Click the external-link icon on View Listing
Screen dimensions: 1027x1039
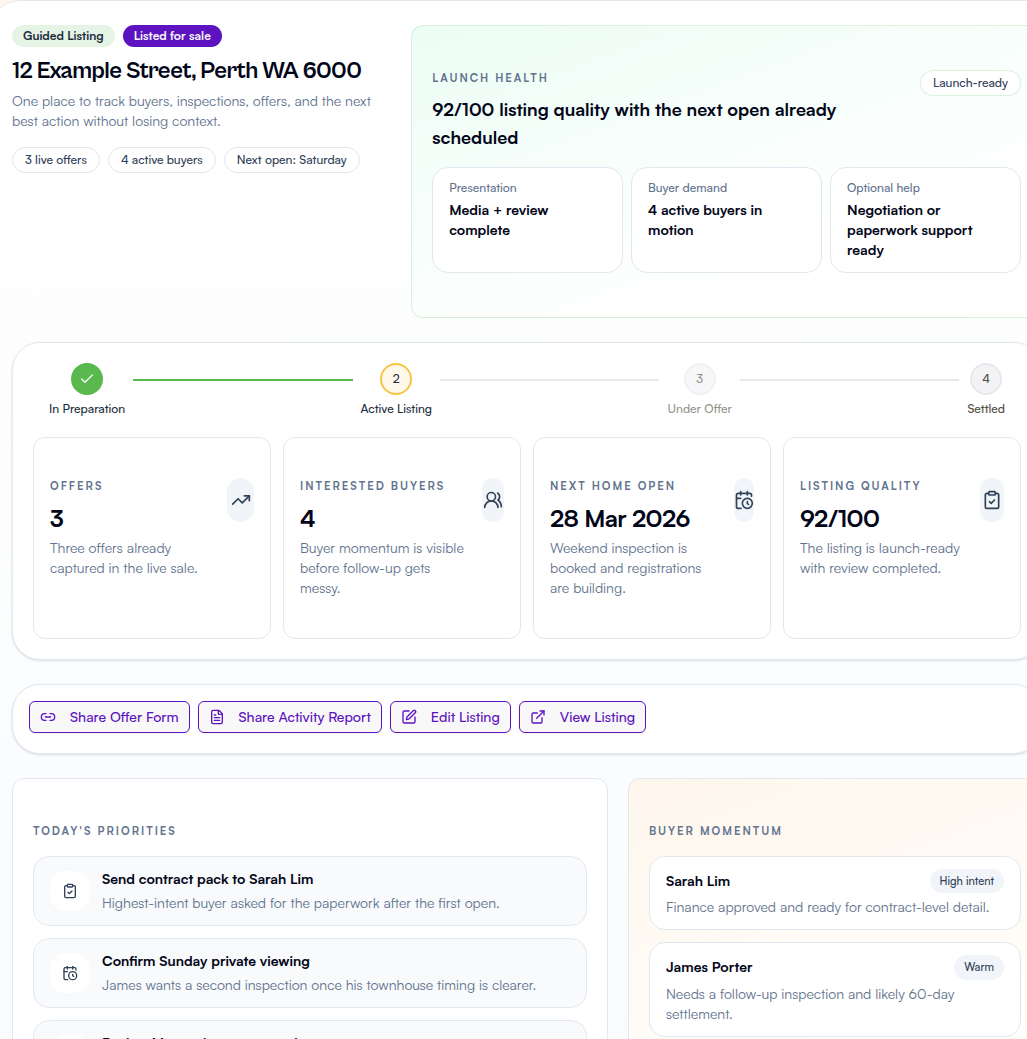pyautogui.click(x=538, y=717)
